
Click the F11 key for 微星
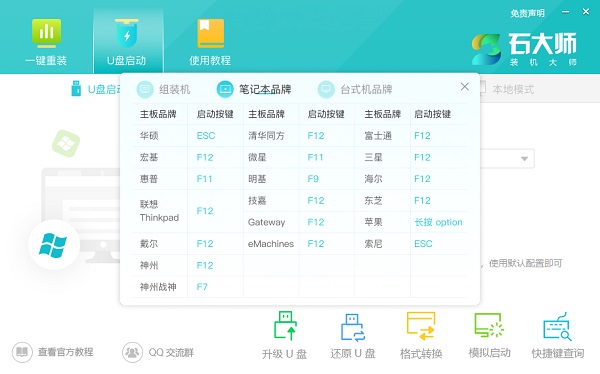[315, 157]
